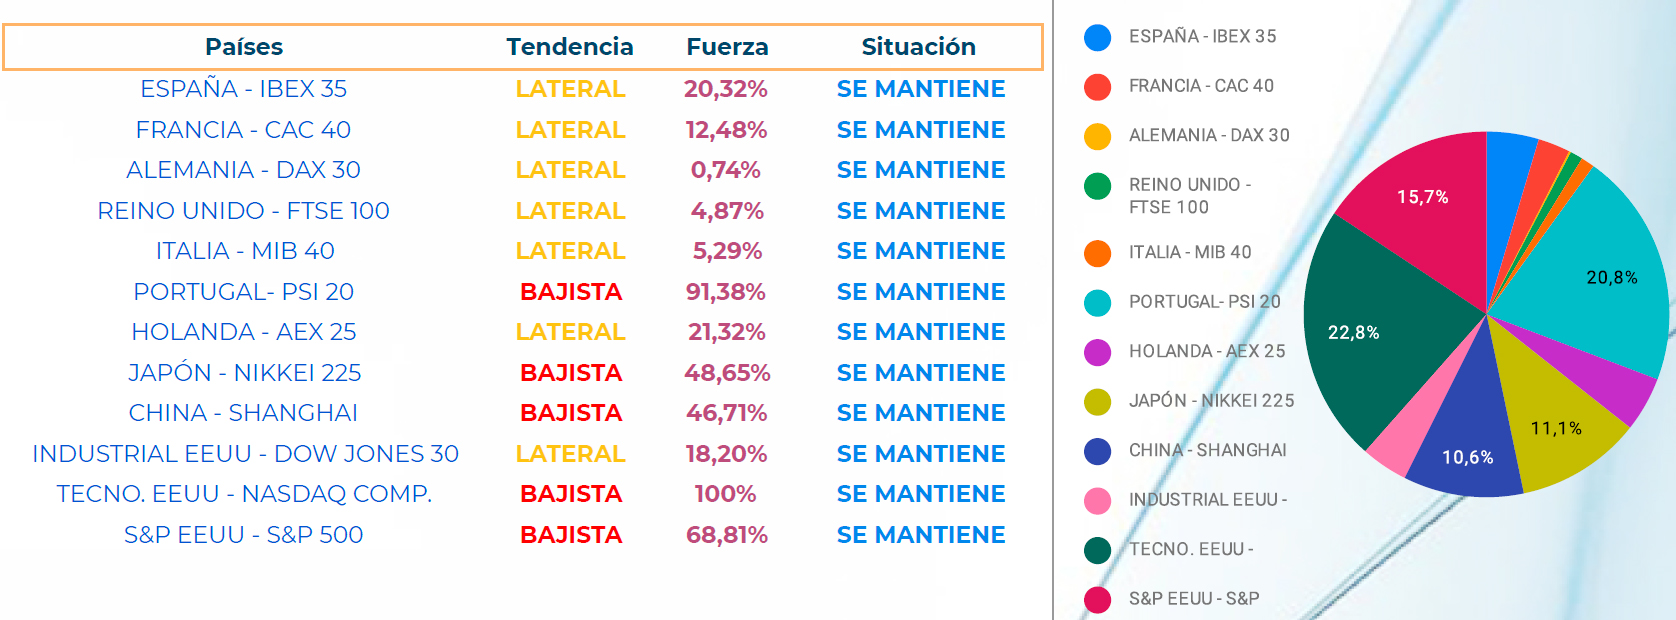
Task: Click ESPAÑA - IBEX 35 in the table
Action: point(244,89)
